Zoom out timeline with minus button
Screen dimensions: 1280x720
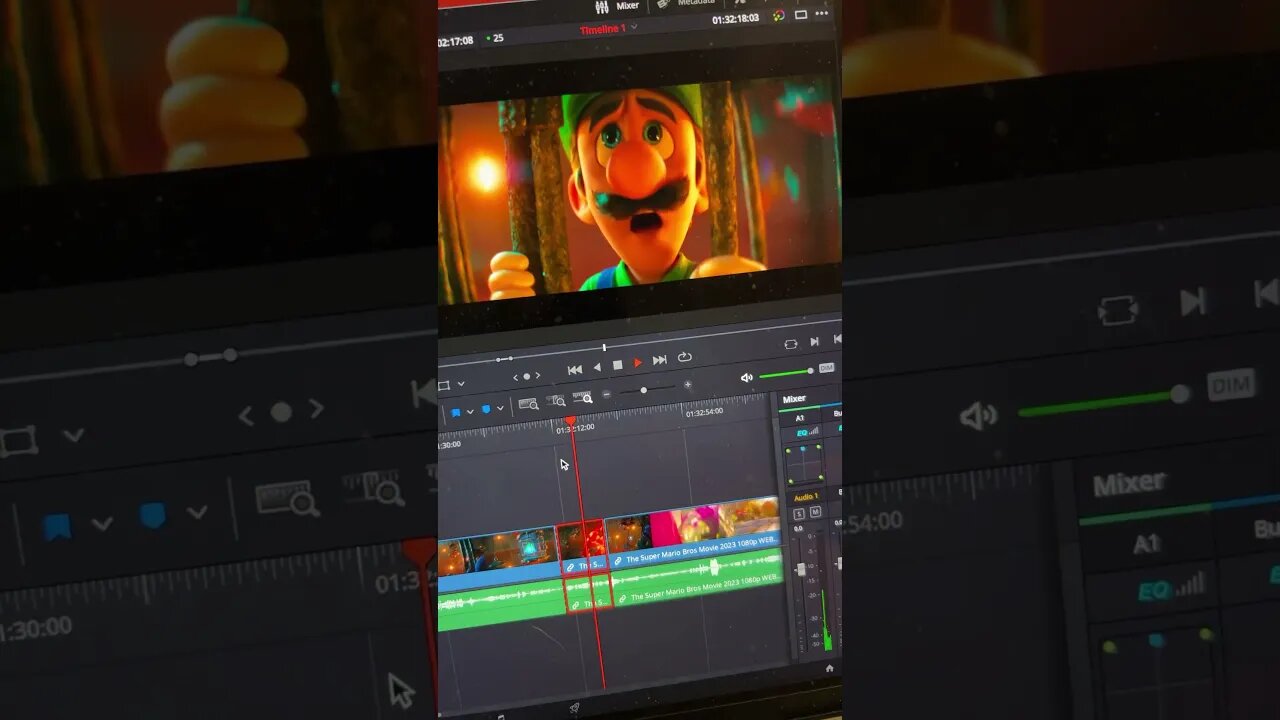pos(607,394)
